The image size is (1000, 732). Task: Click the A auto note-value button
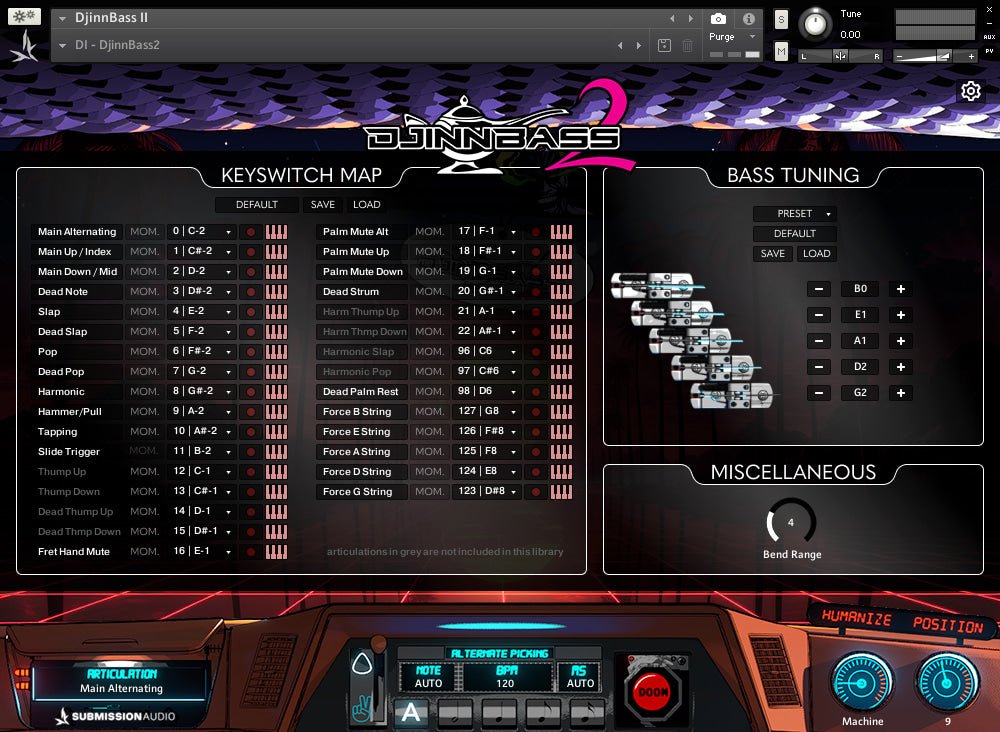[412, 712]
